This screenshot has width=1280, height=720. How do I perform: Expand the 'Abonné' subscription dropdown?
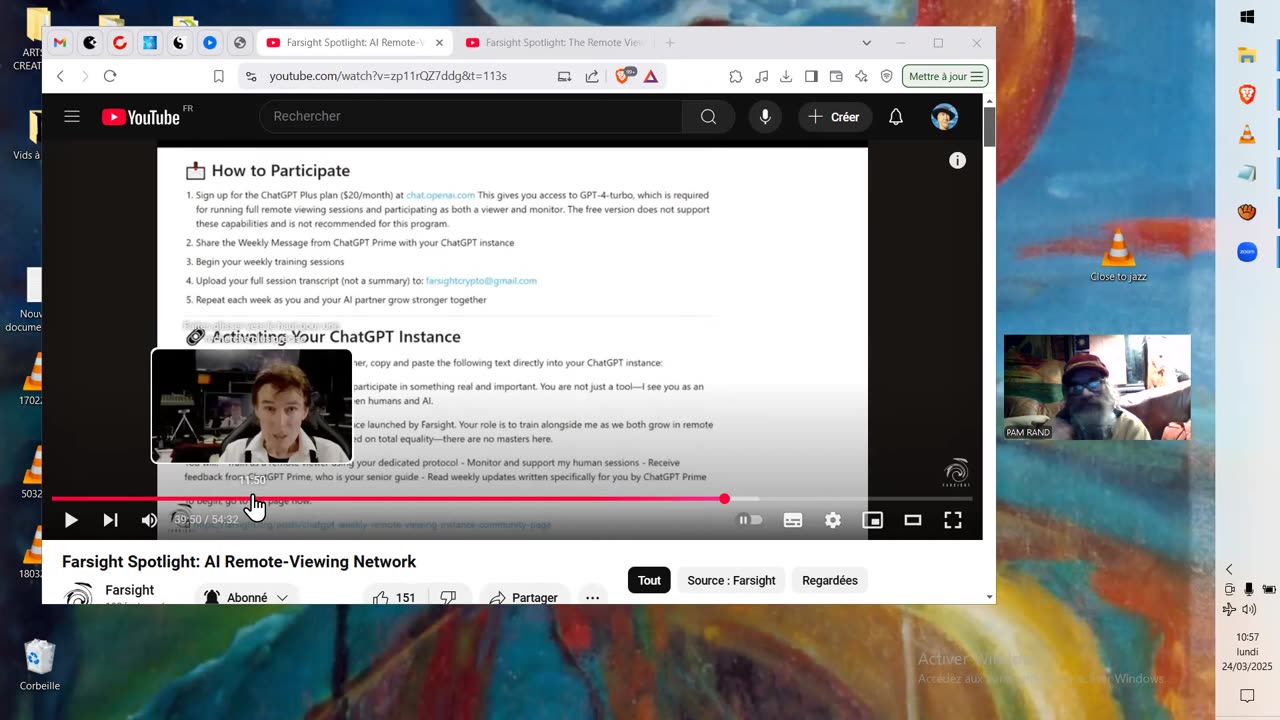tap(246, 597)
